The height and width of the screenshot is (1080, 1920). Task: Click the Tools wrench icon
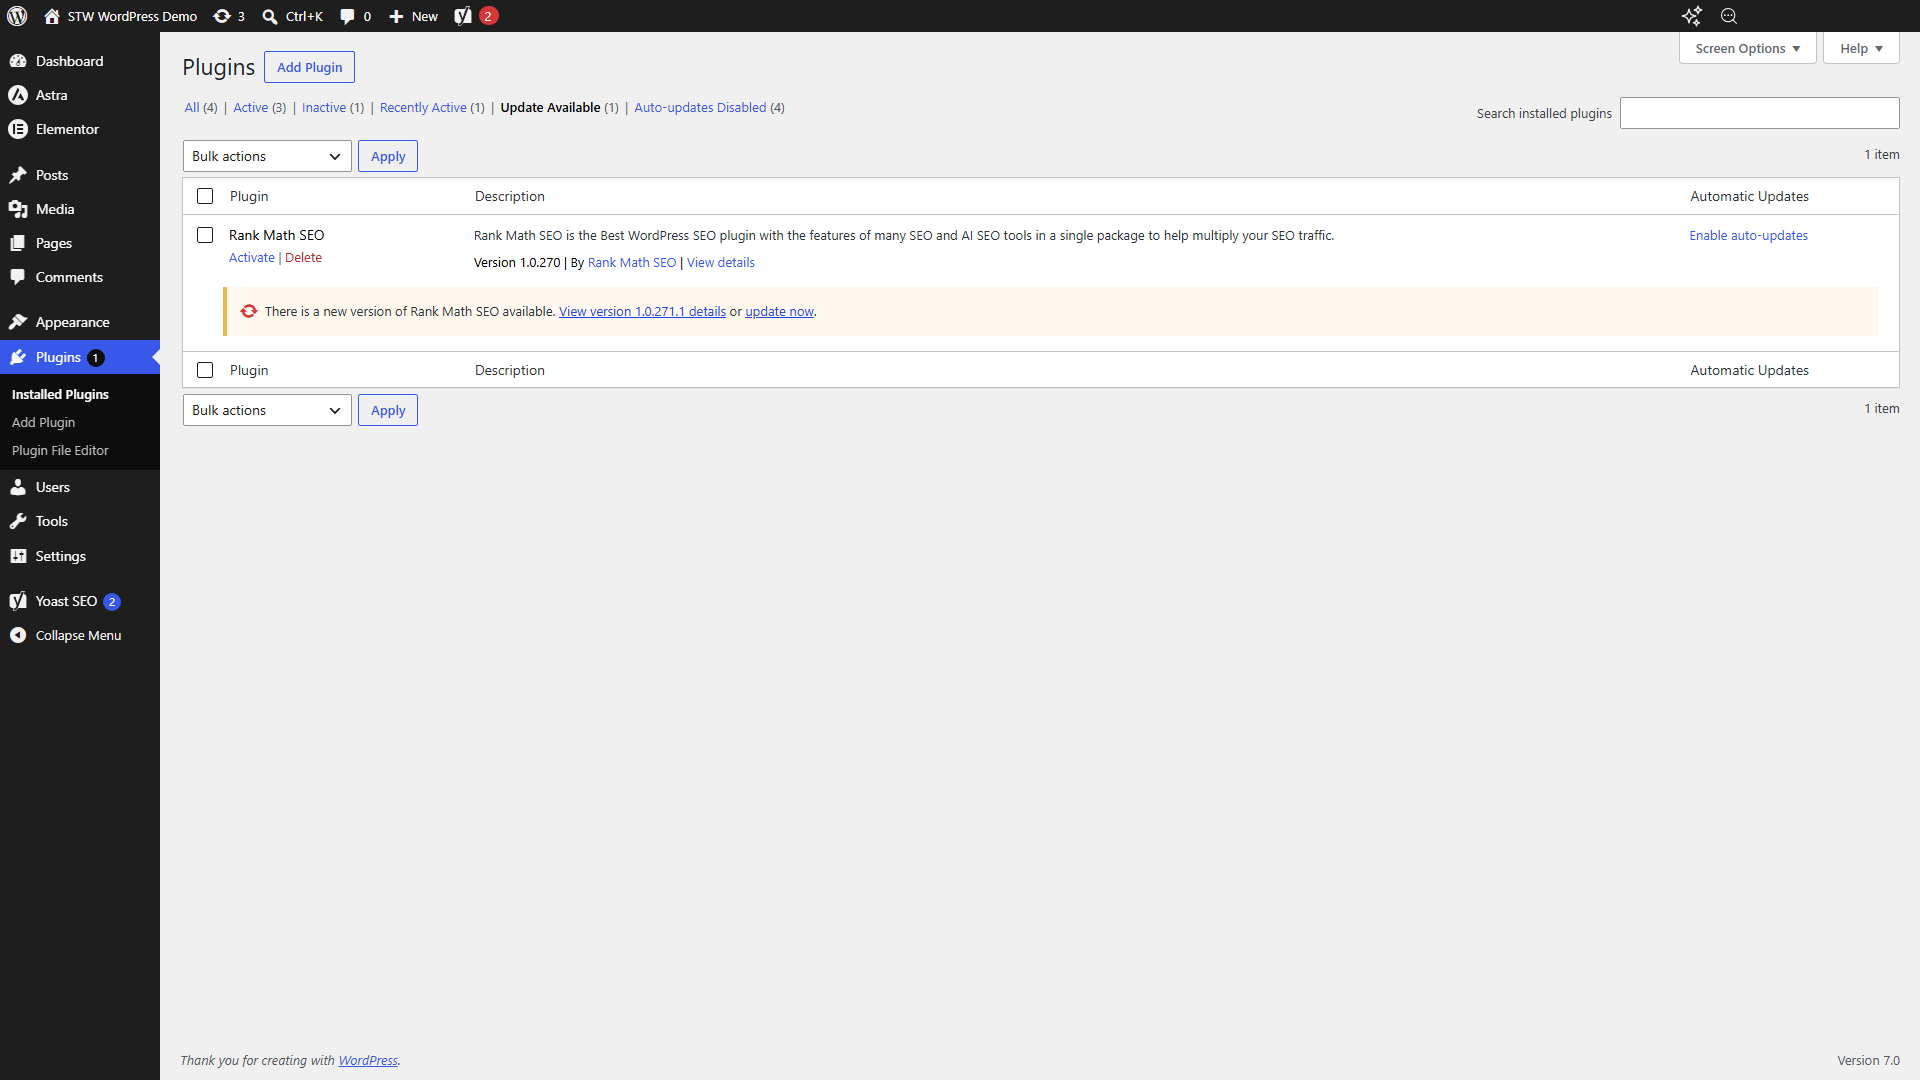point(18,521)
